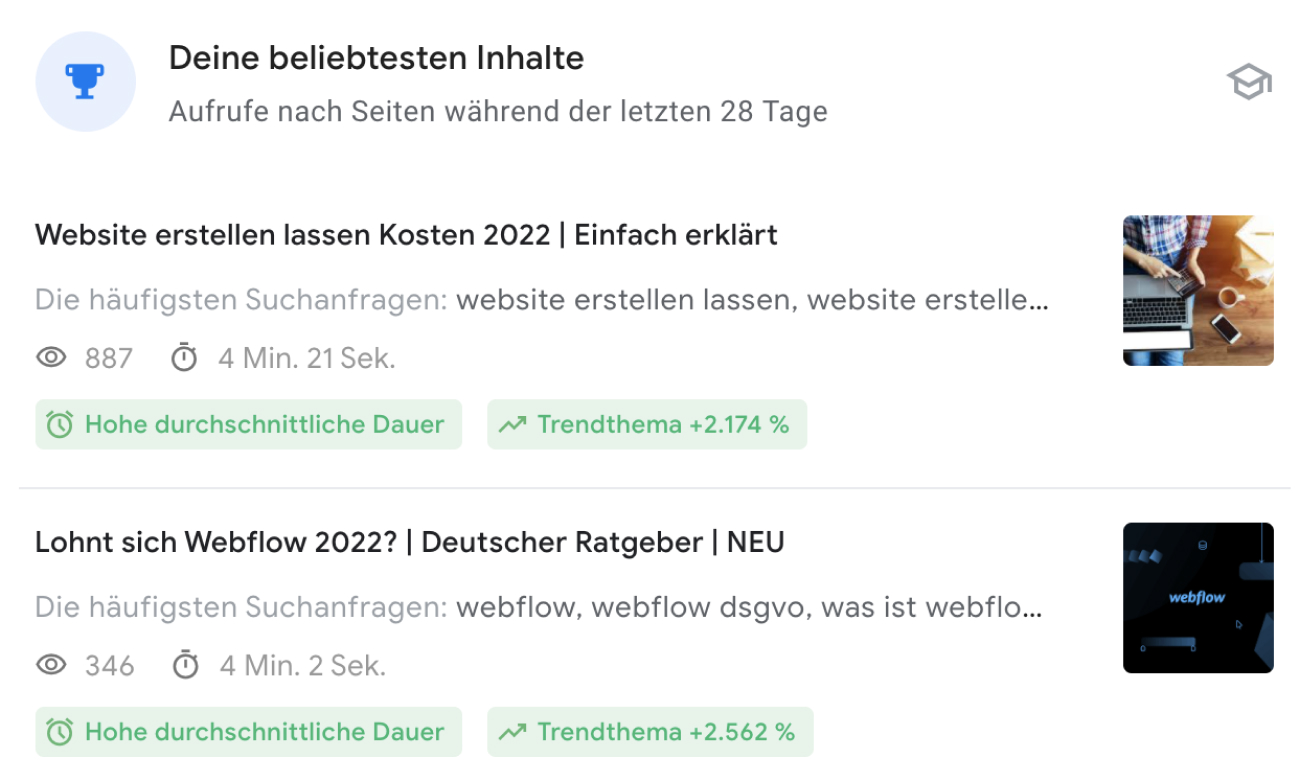1312x780 pixels.
Task: Click the Deine beliebtesten Inhalte heading
Action: 376,58
